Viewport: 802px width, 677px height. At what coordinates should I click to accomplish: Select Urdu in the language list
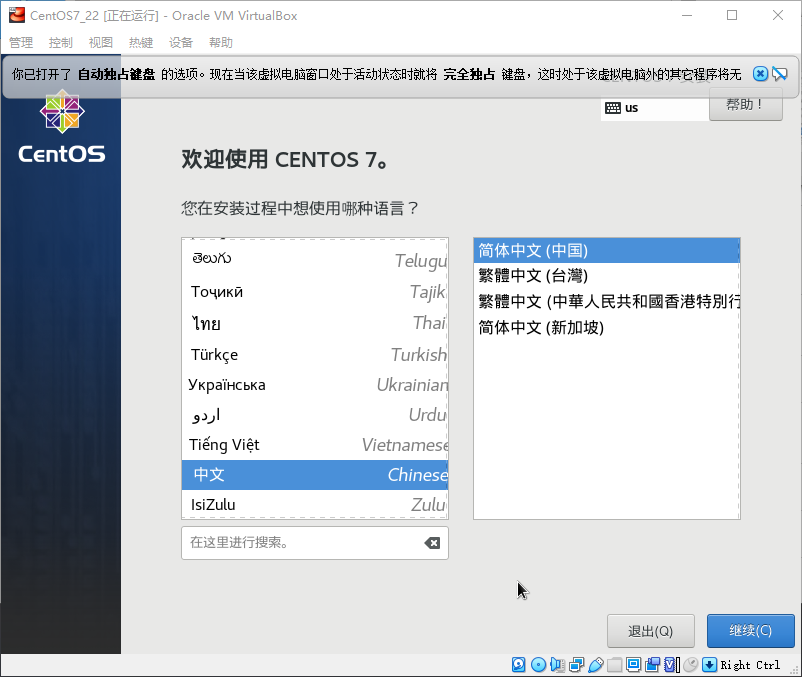315,415
